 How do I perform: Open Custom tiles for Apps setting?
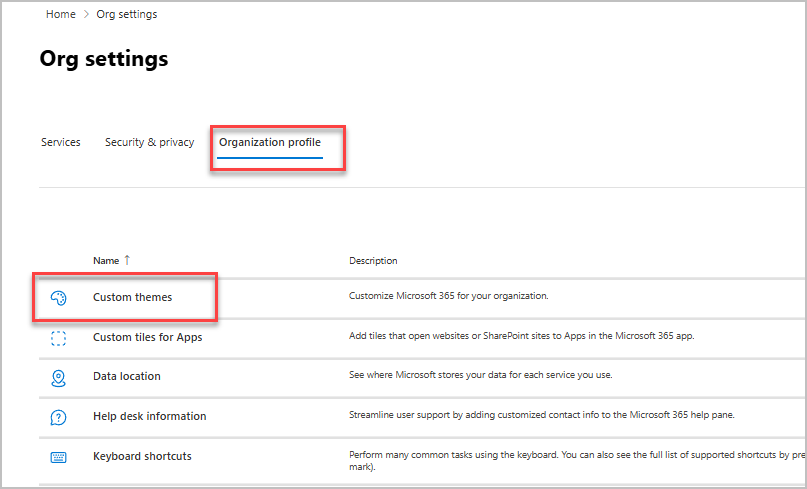point(147,337)
